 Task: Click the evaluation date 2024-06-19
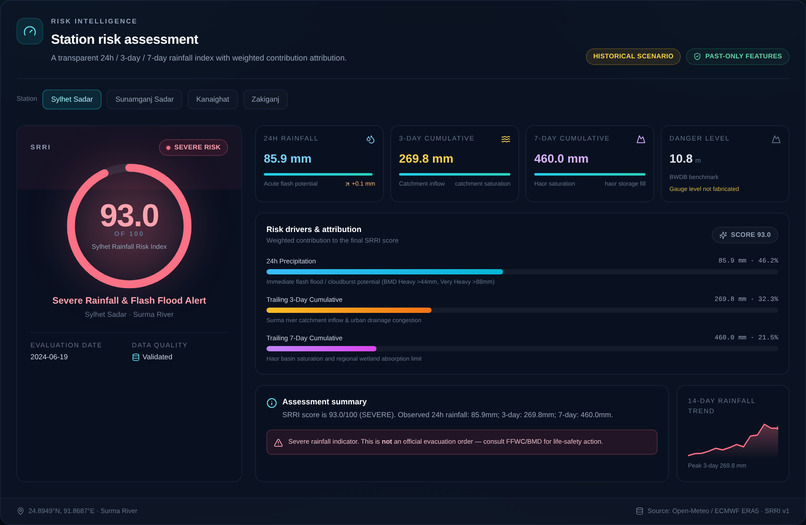[49, 357]
